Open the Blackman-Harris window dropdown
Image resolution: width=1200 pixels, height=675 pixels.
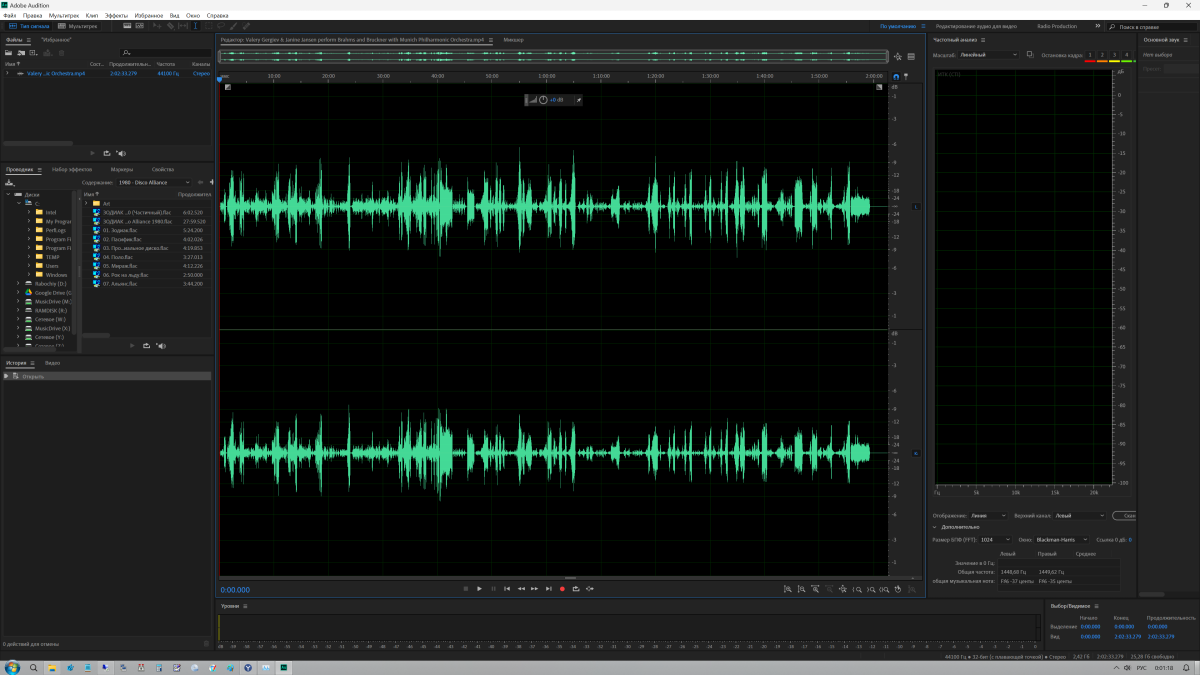pyautogui.click(x=1063, y=540)
